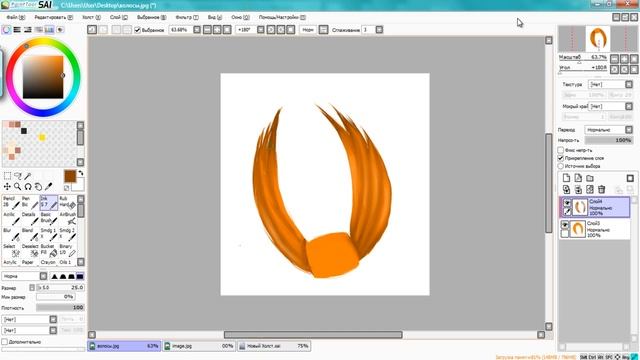The image size is (640, 360).
Task: Select the lasso selection tool
Action: 18,176
